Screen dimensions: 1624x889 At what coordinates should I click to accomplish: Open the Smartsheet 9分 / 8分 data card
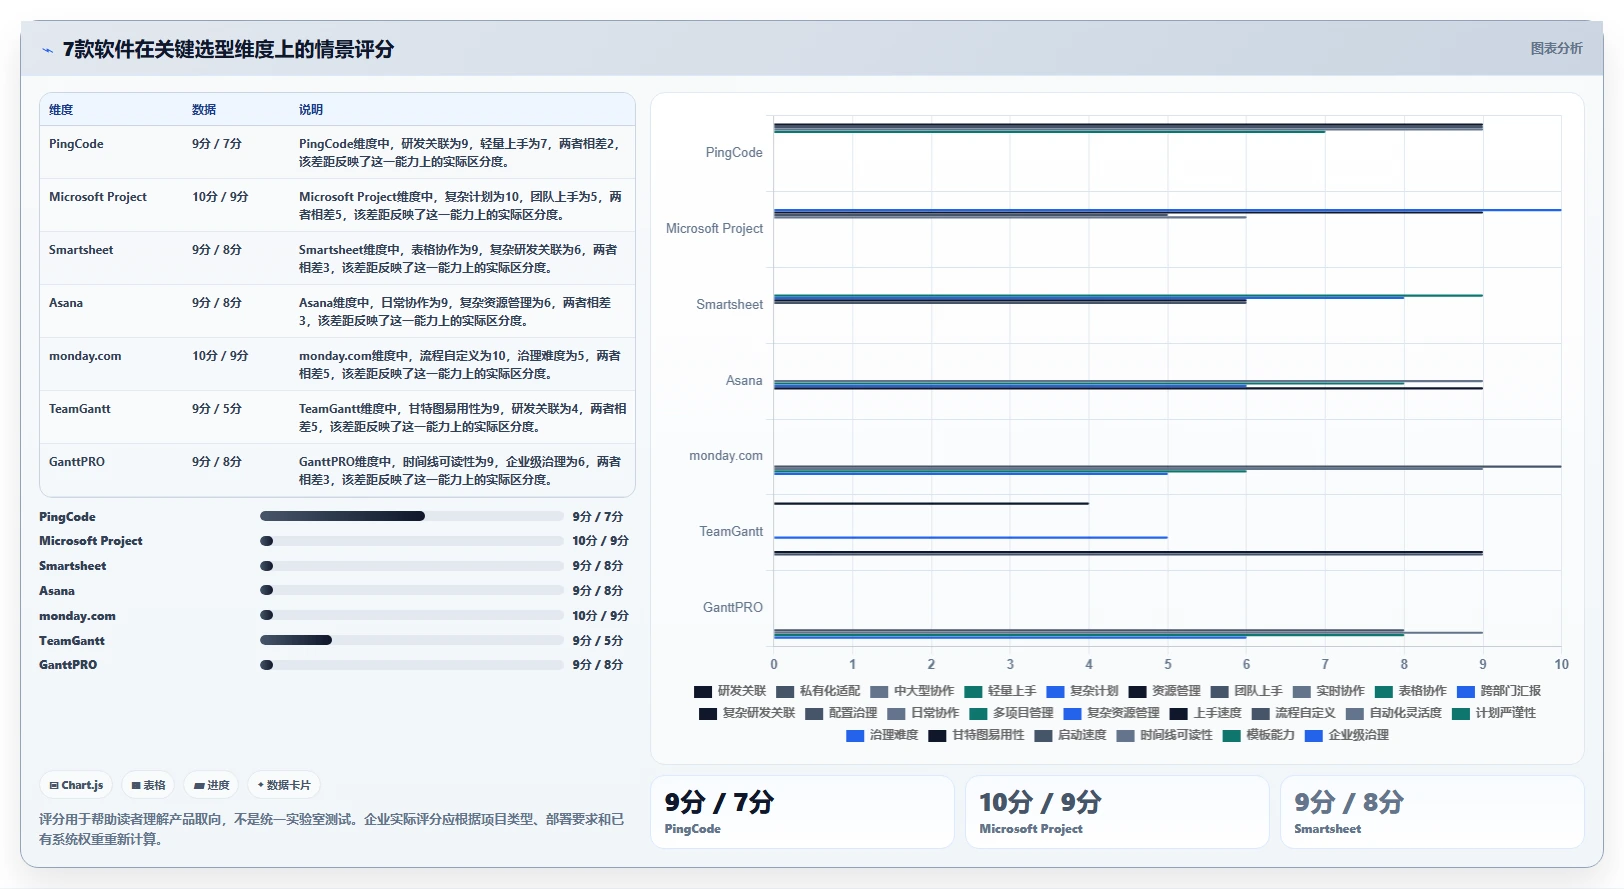point(1432,812)
